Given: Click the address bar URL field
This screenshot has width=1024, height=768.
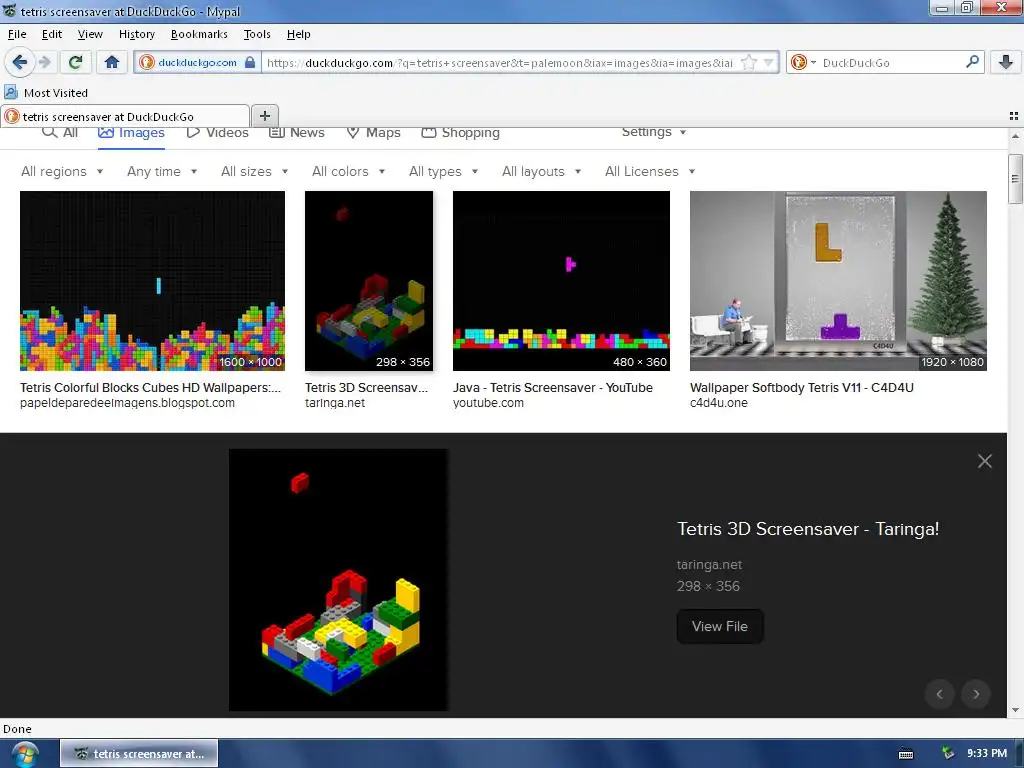Looking at the screenshot, I should [x=500, y=63].
